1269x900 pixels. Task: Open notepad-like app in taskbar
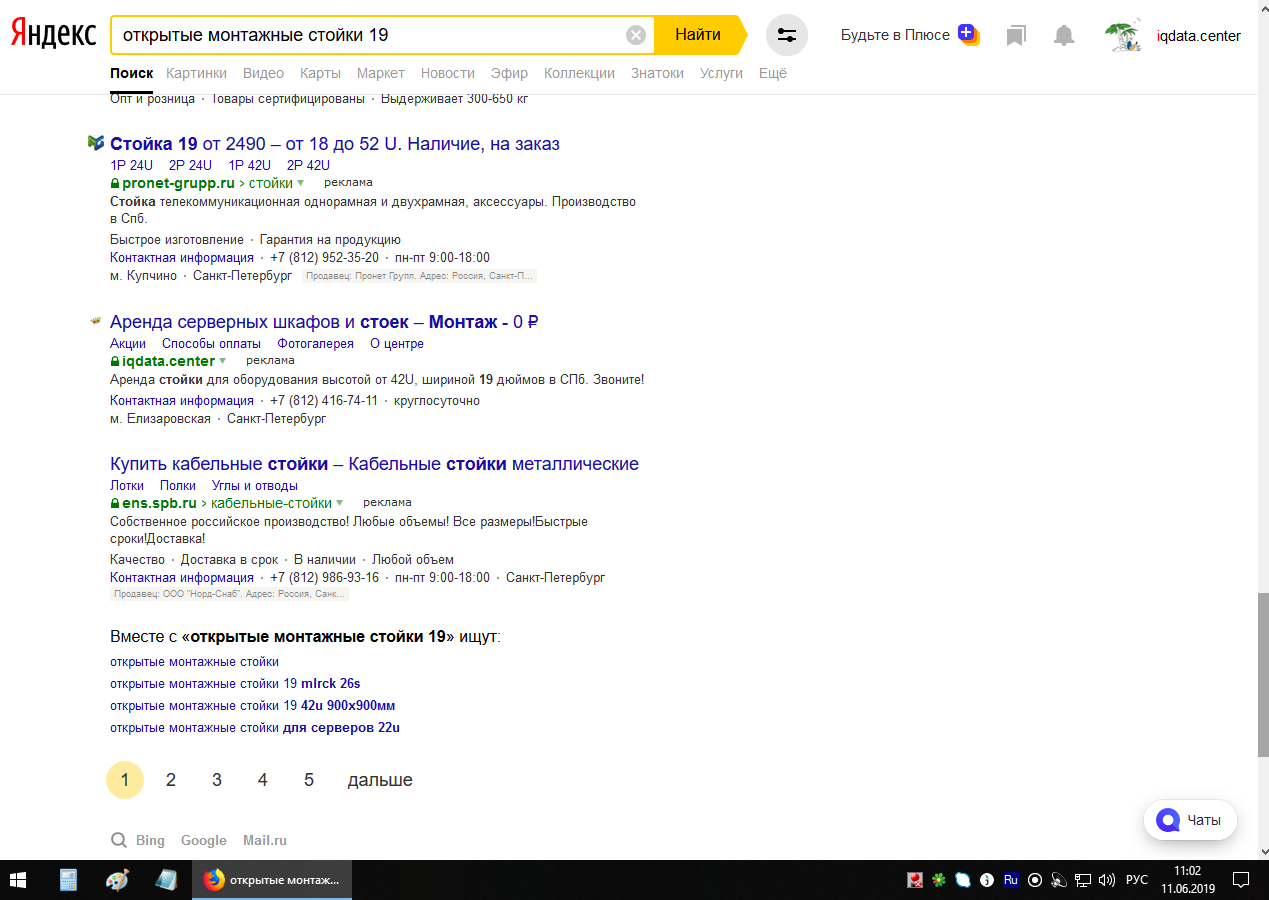coord(166,880)
